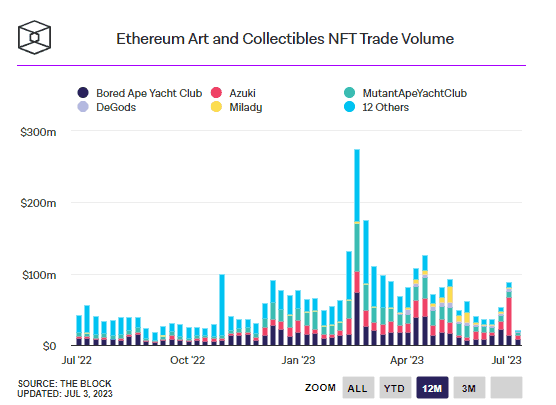Toggle the Azuki legend series
Screen dimensions: 556x405
tap(233, 93)
